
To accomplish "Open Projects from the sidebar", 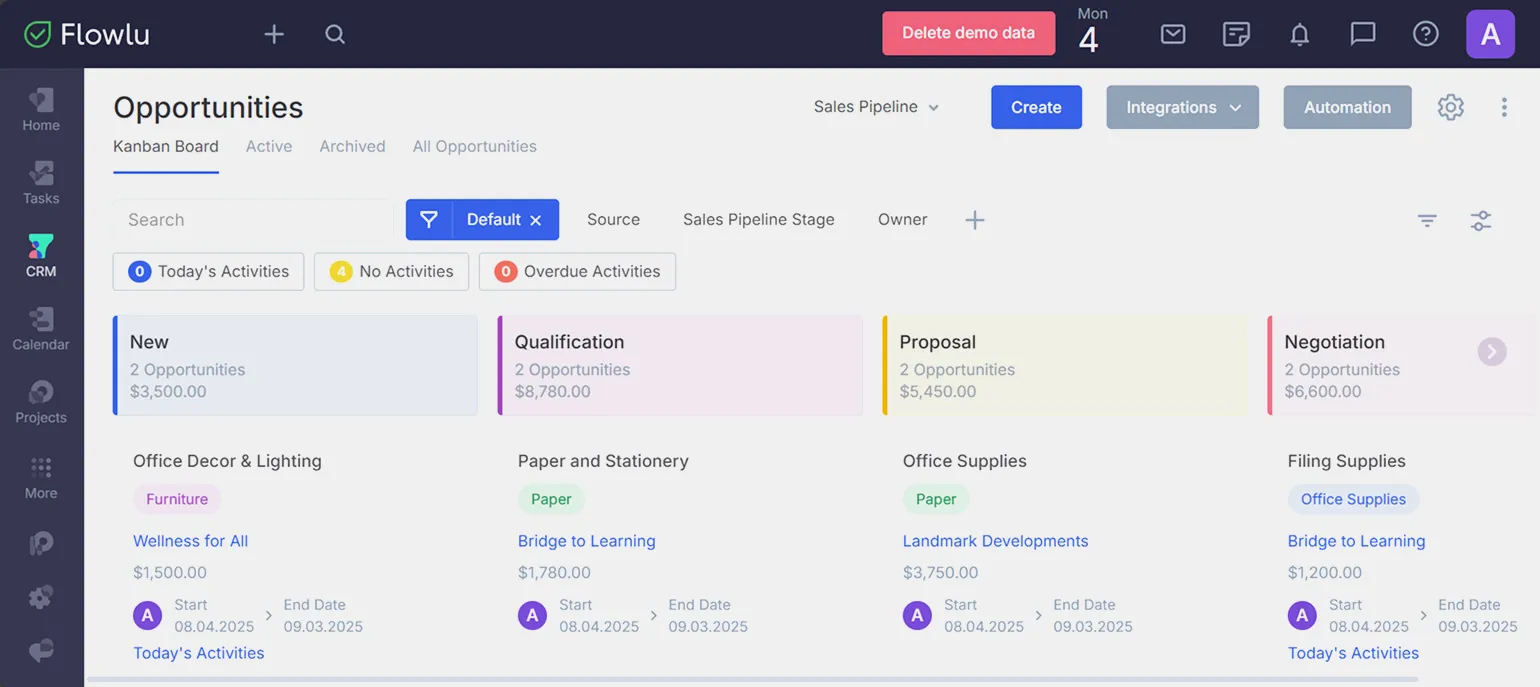I will (41, 402).
